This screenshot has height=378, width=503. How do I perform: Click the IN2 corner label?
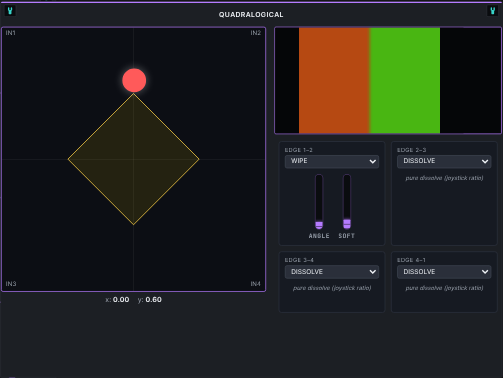256,33
